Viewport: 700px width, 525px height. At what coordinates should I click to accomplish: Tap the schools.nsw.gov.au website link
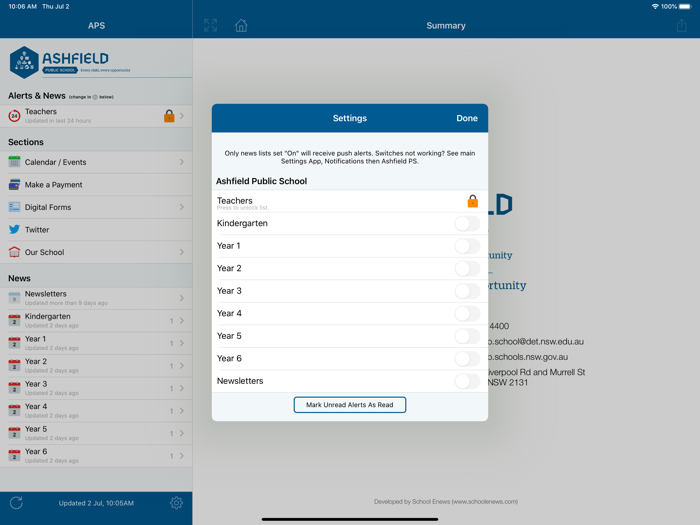point(528,357)
